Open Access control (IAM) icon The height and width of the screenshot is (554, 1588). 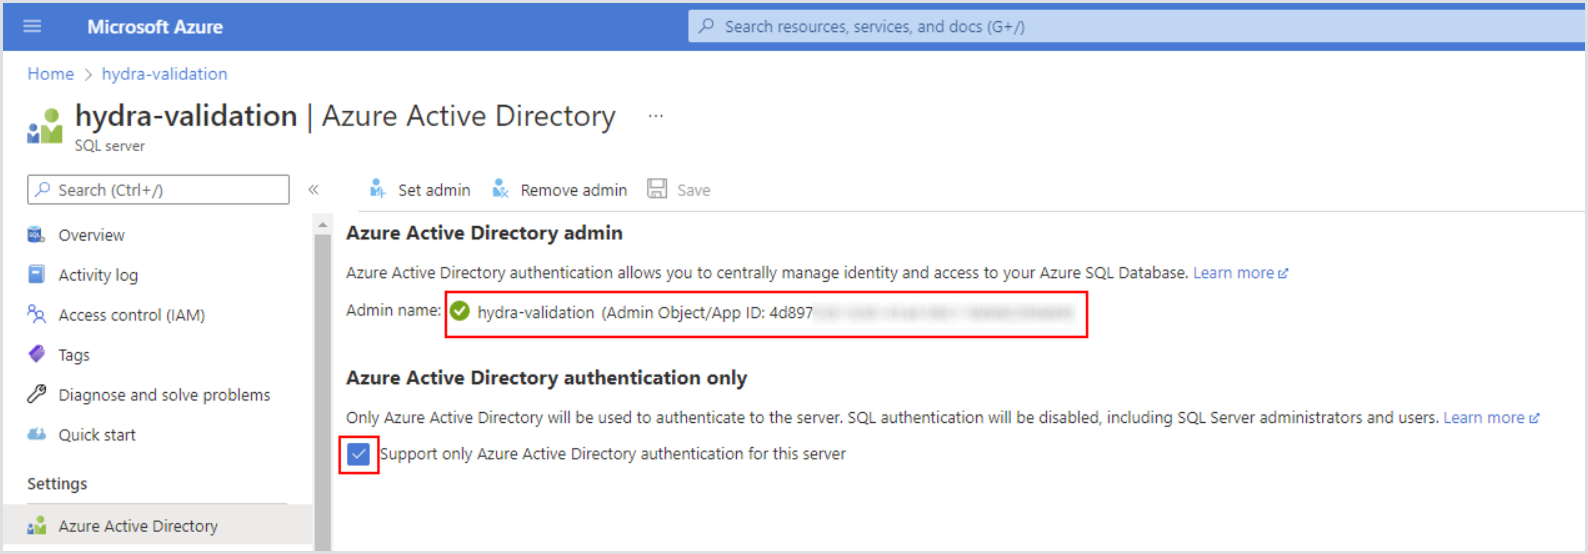37,314
